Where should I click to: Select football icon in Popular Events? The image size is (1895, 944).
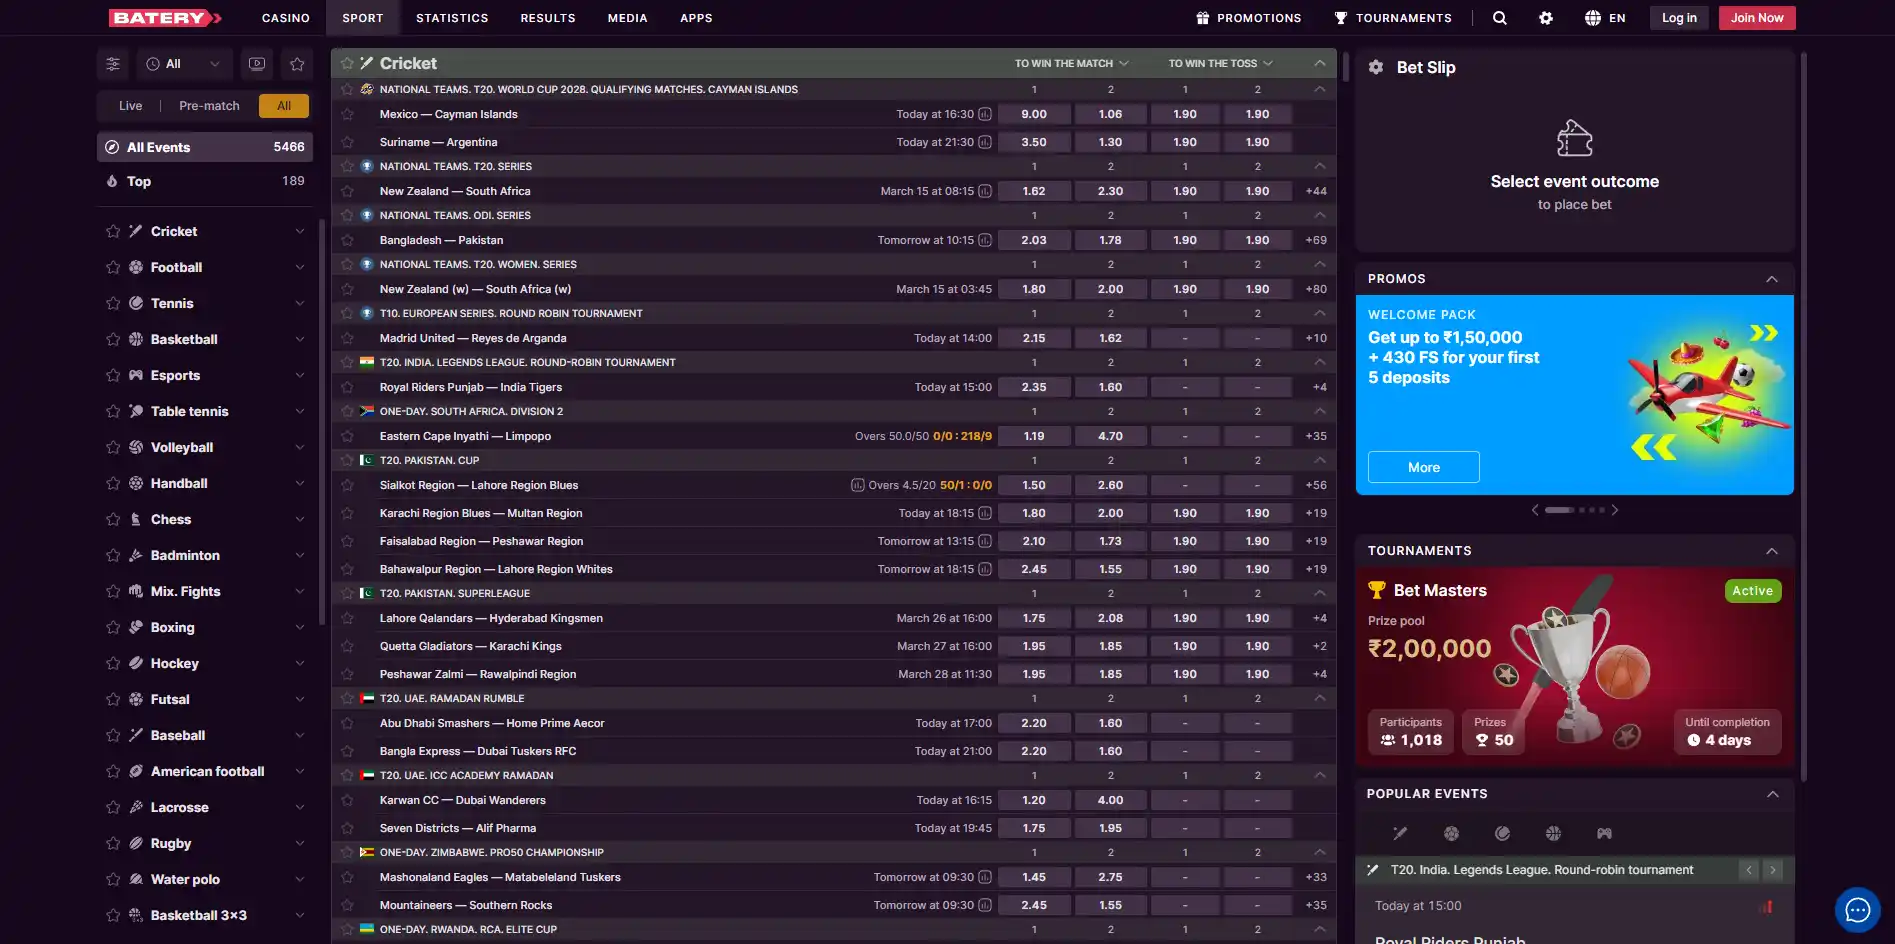pyautogui.click(x=1451, y=833)
